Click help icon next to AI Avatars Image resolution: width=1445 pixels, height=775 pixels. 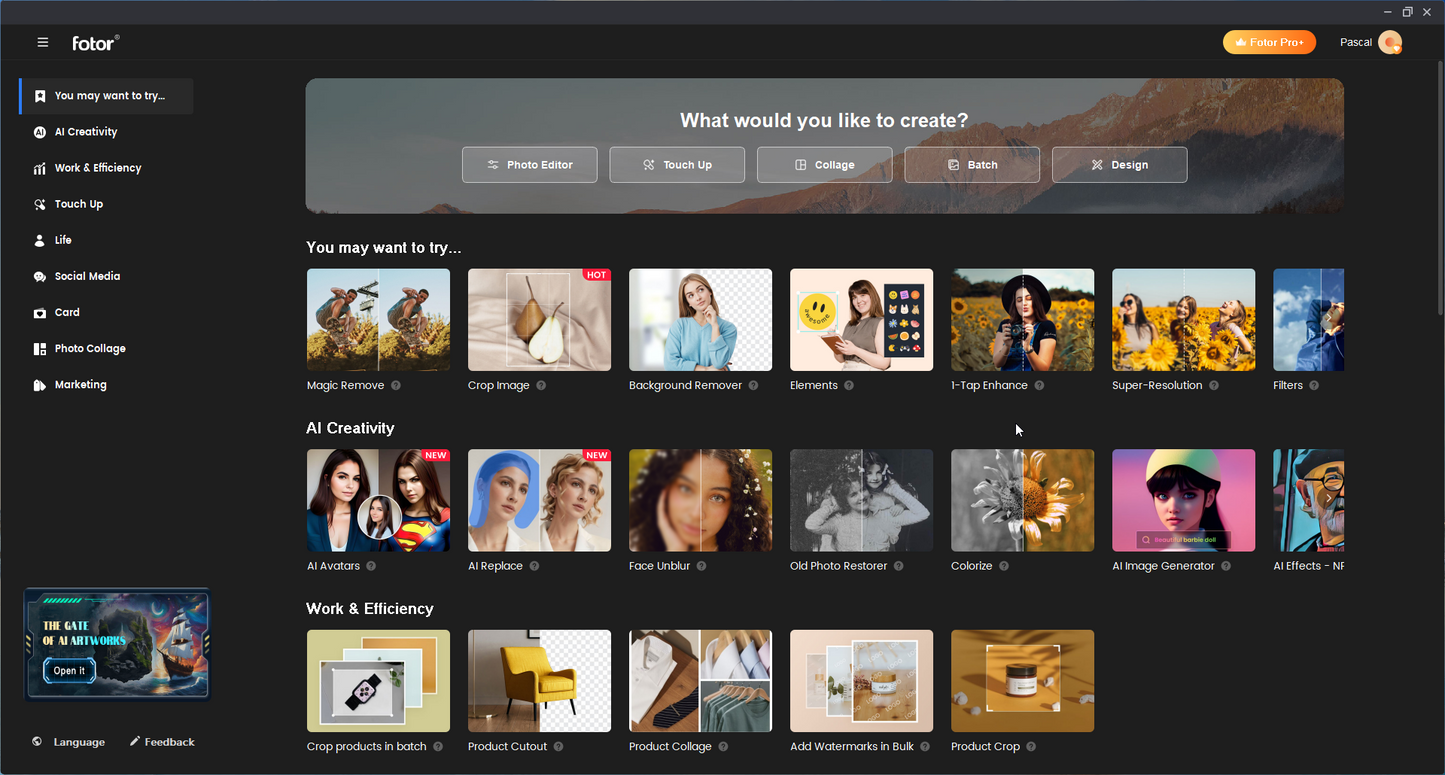pos(371,566)
